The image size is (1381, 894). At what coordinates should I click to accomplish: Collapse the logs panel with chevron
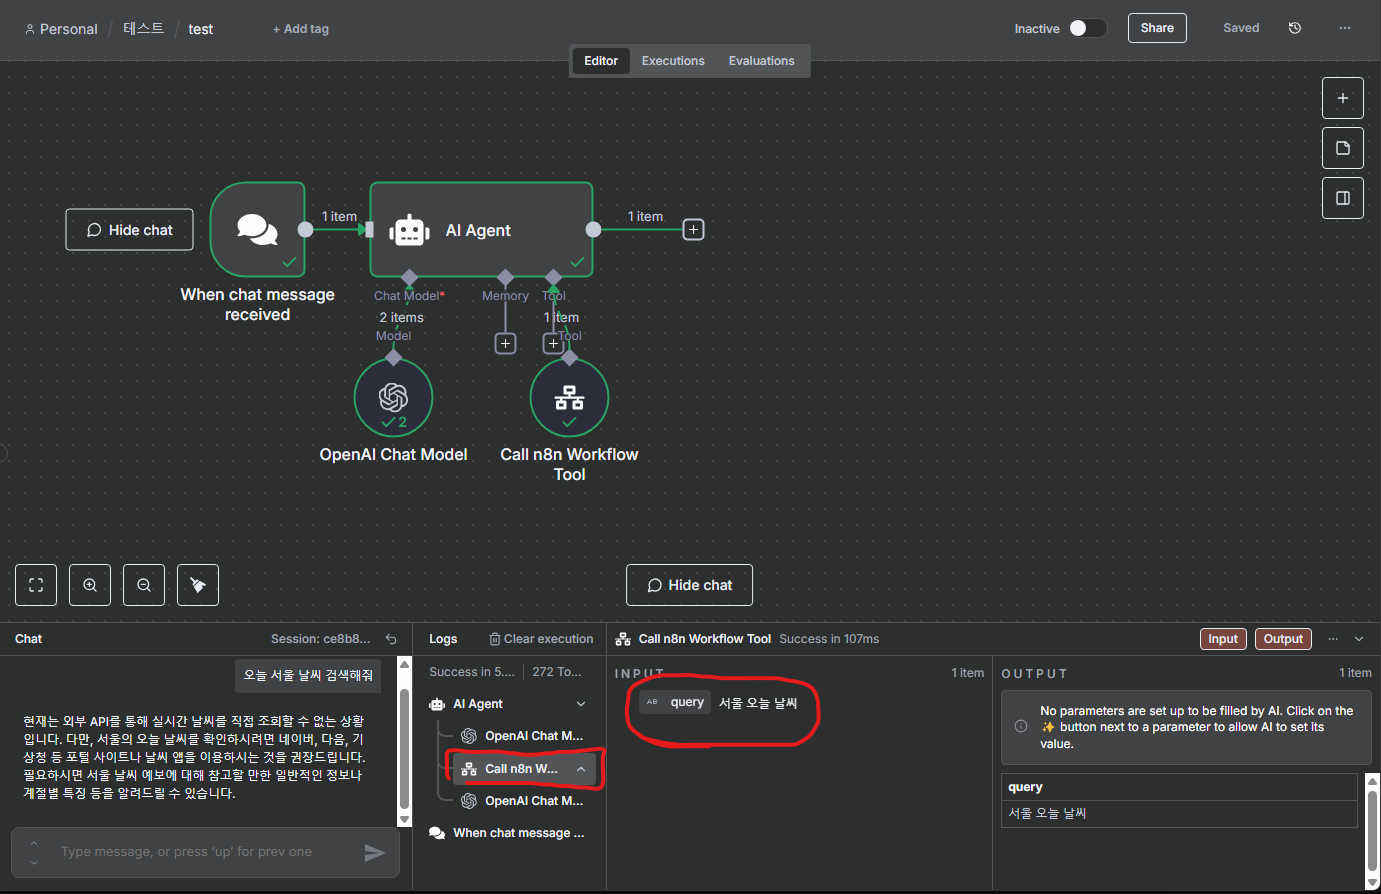pyautogui.click(x=1359, y=639)
